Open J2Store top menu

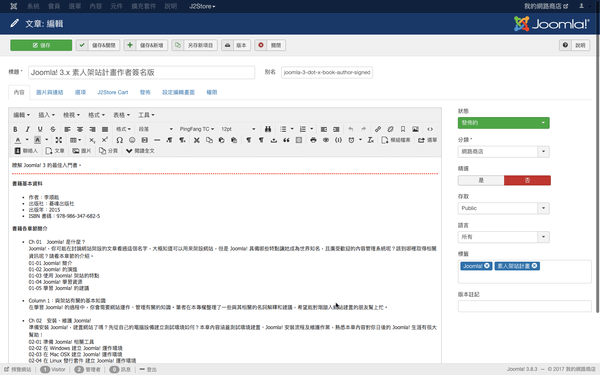(x=202, y=6)
